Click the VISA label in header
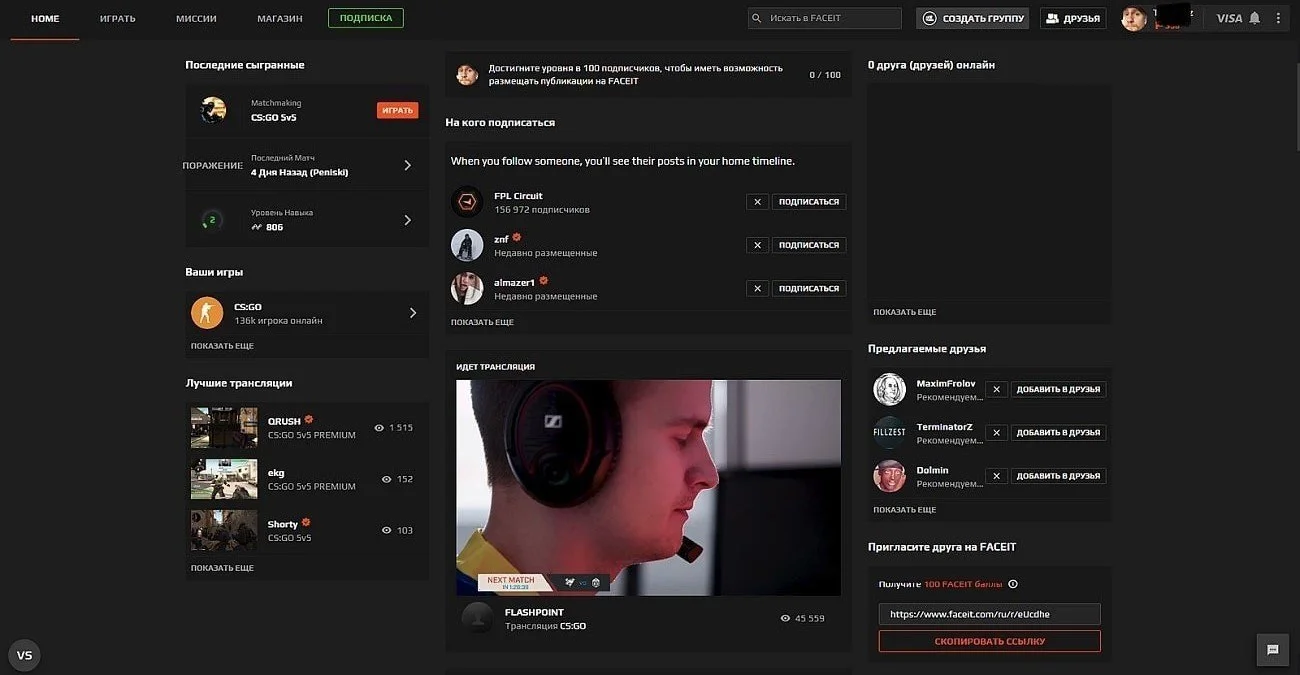The width and height of the screenshot is (1300, 675). [x=1229, y=18]
